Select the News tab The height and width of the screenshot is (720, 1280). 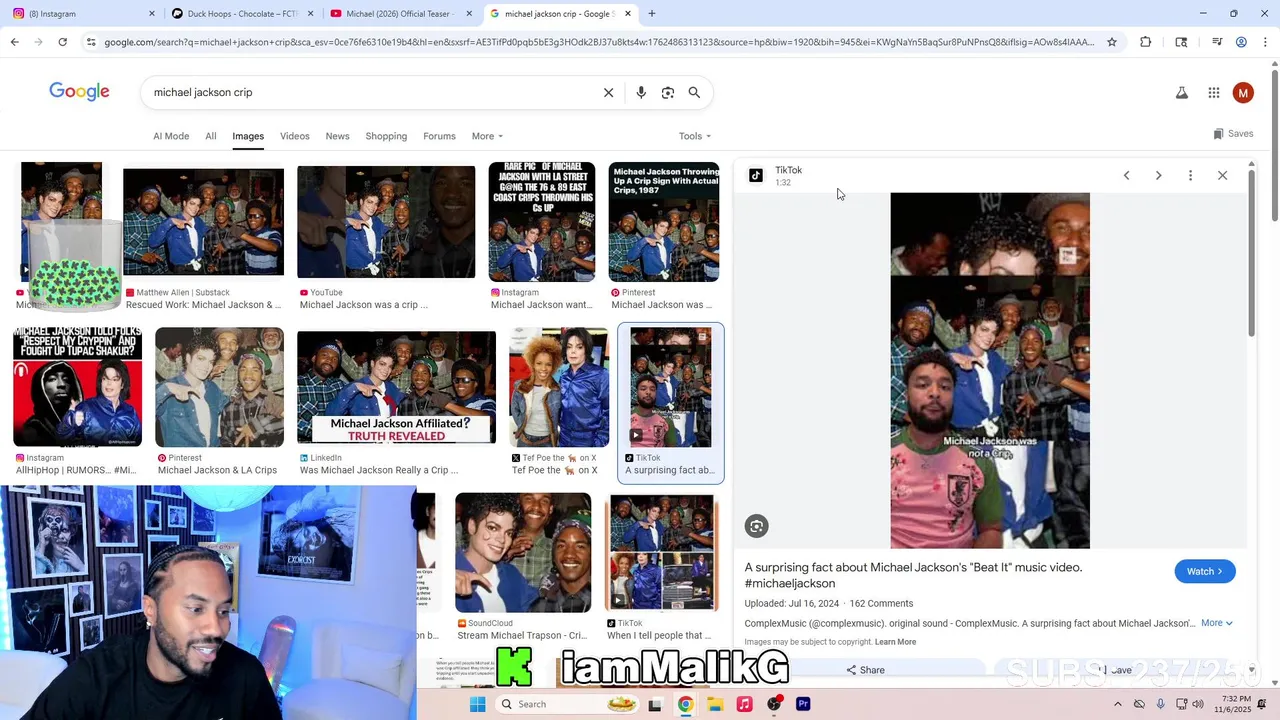(338, 136)
